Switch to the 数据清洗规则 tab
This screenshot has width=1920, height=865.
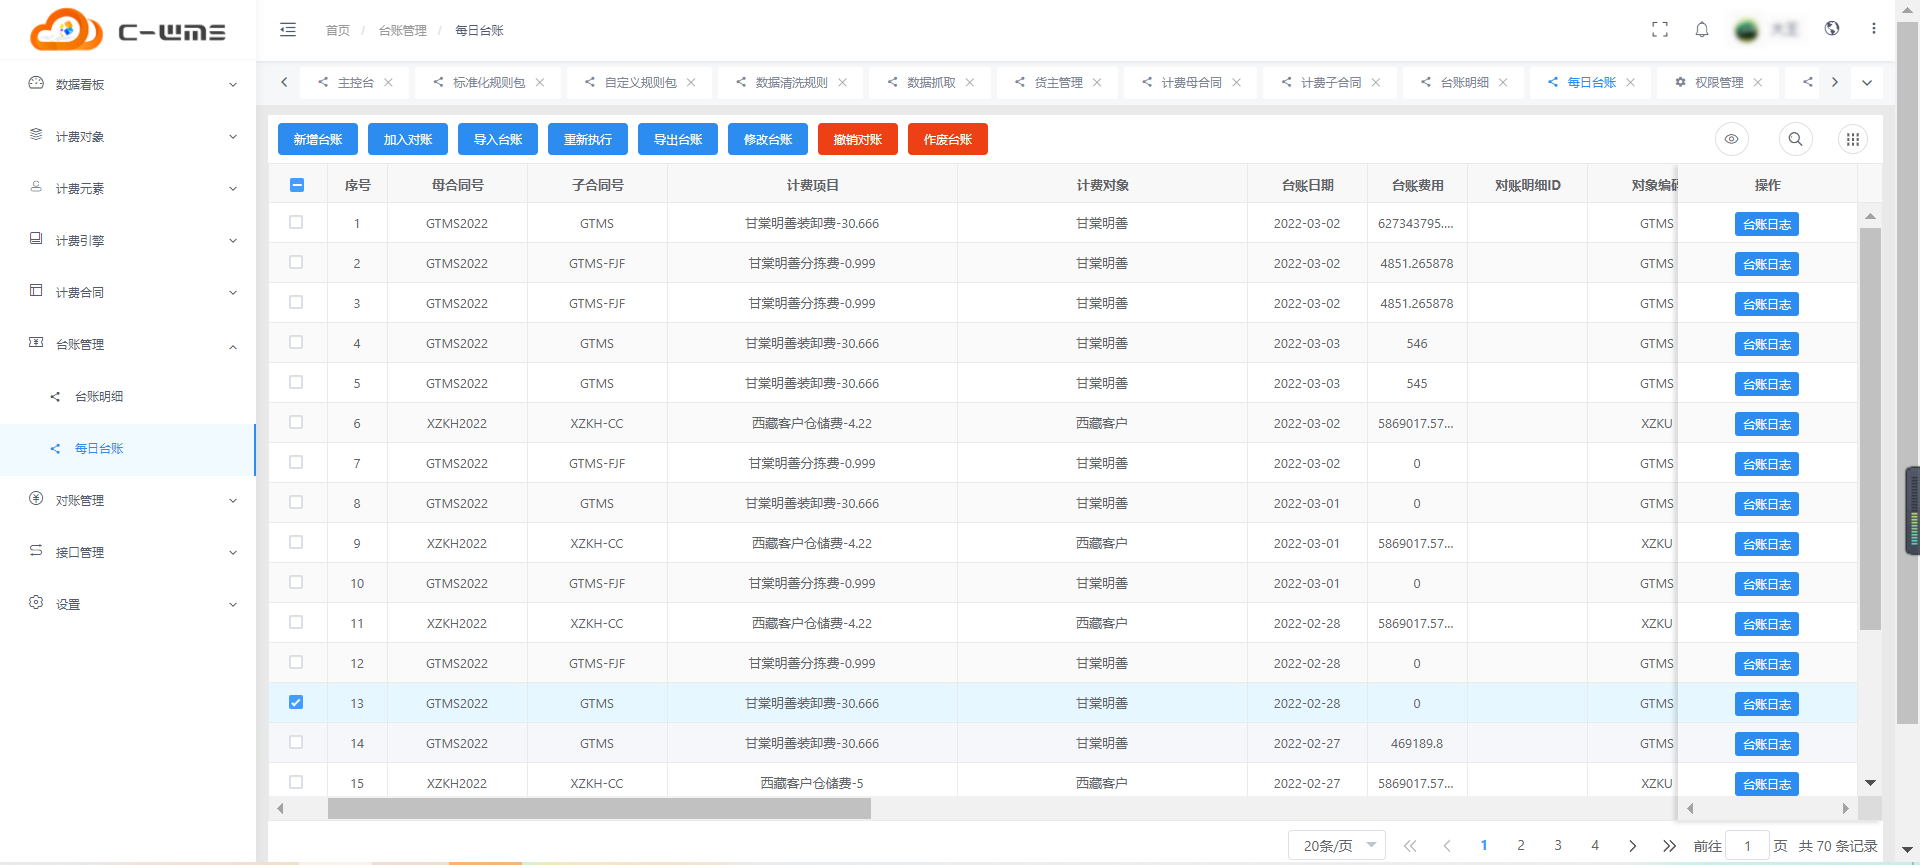(x=791, y=82)
